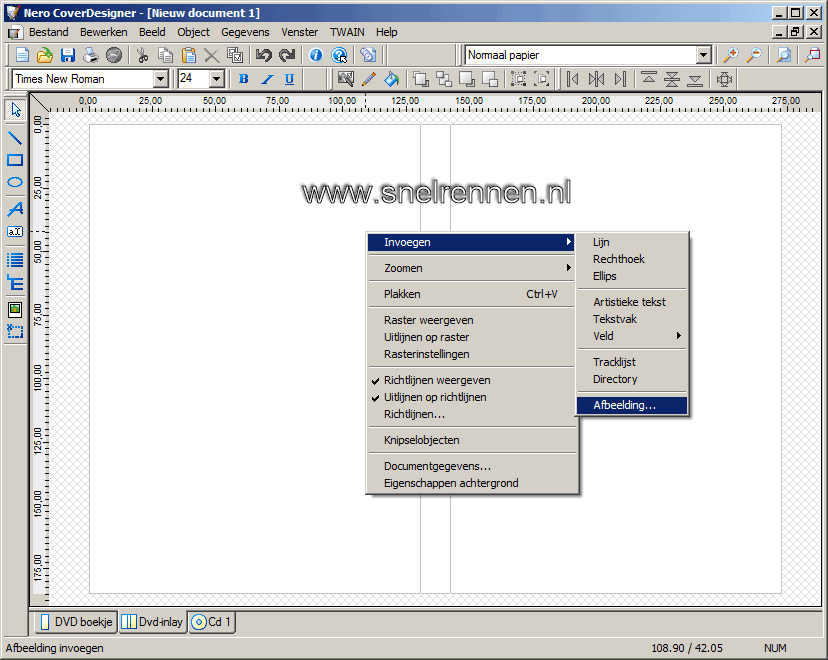Click the Undo arrow icon
828x660 pixels.
264,55
